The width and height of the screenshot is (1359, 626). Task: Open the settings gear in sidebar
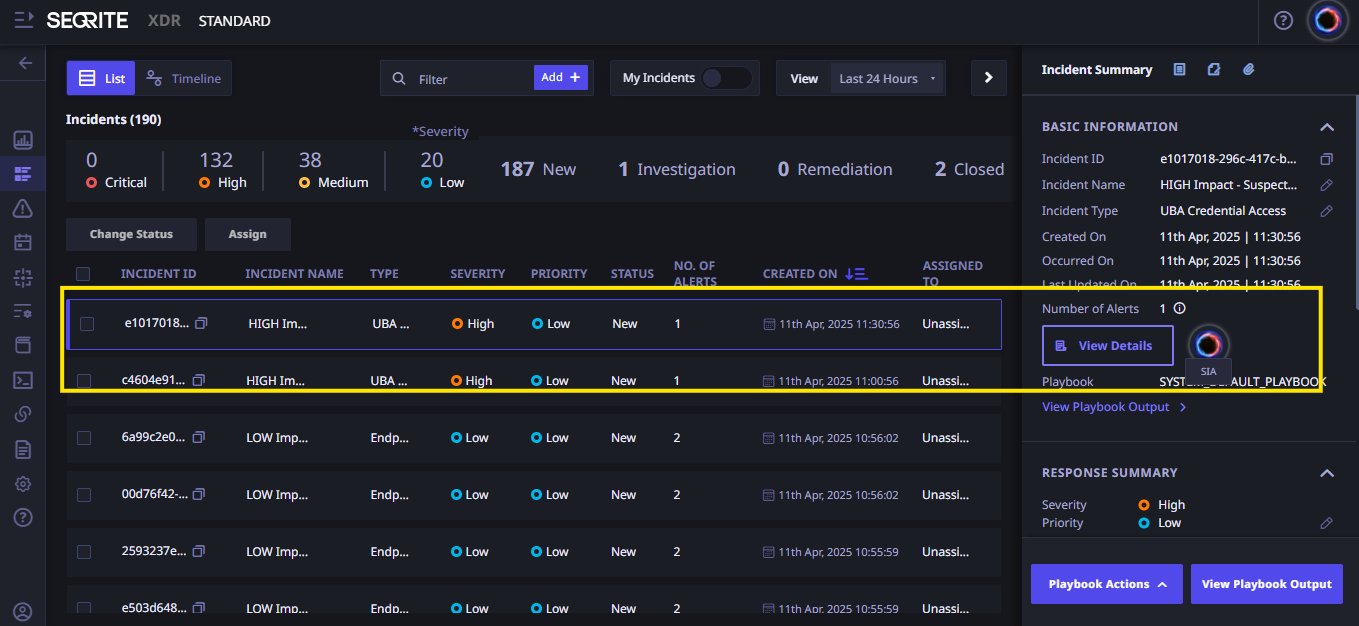coord(23,484)
